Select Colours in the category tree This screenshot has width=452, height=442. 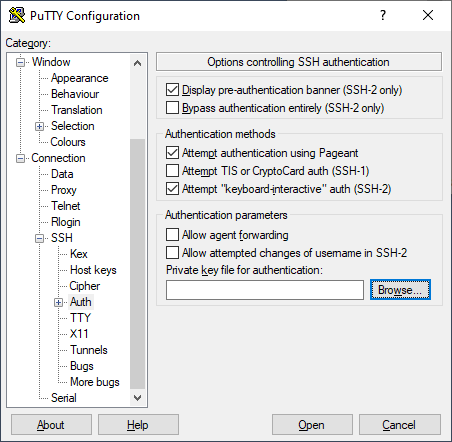(68, 142)
